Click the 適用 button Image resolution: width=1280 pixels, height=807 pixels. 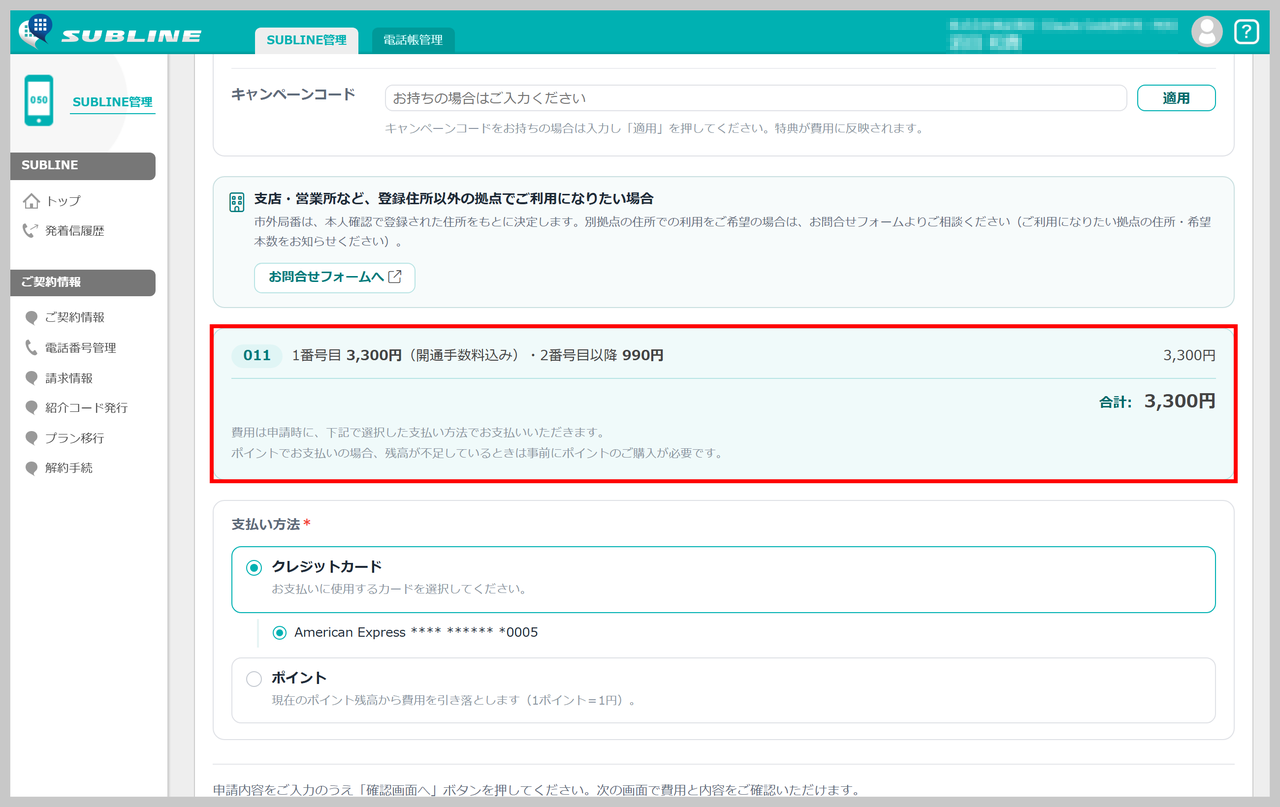(x=1176, y=98)
